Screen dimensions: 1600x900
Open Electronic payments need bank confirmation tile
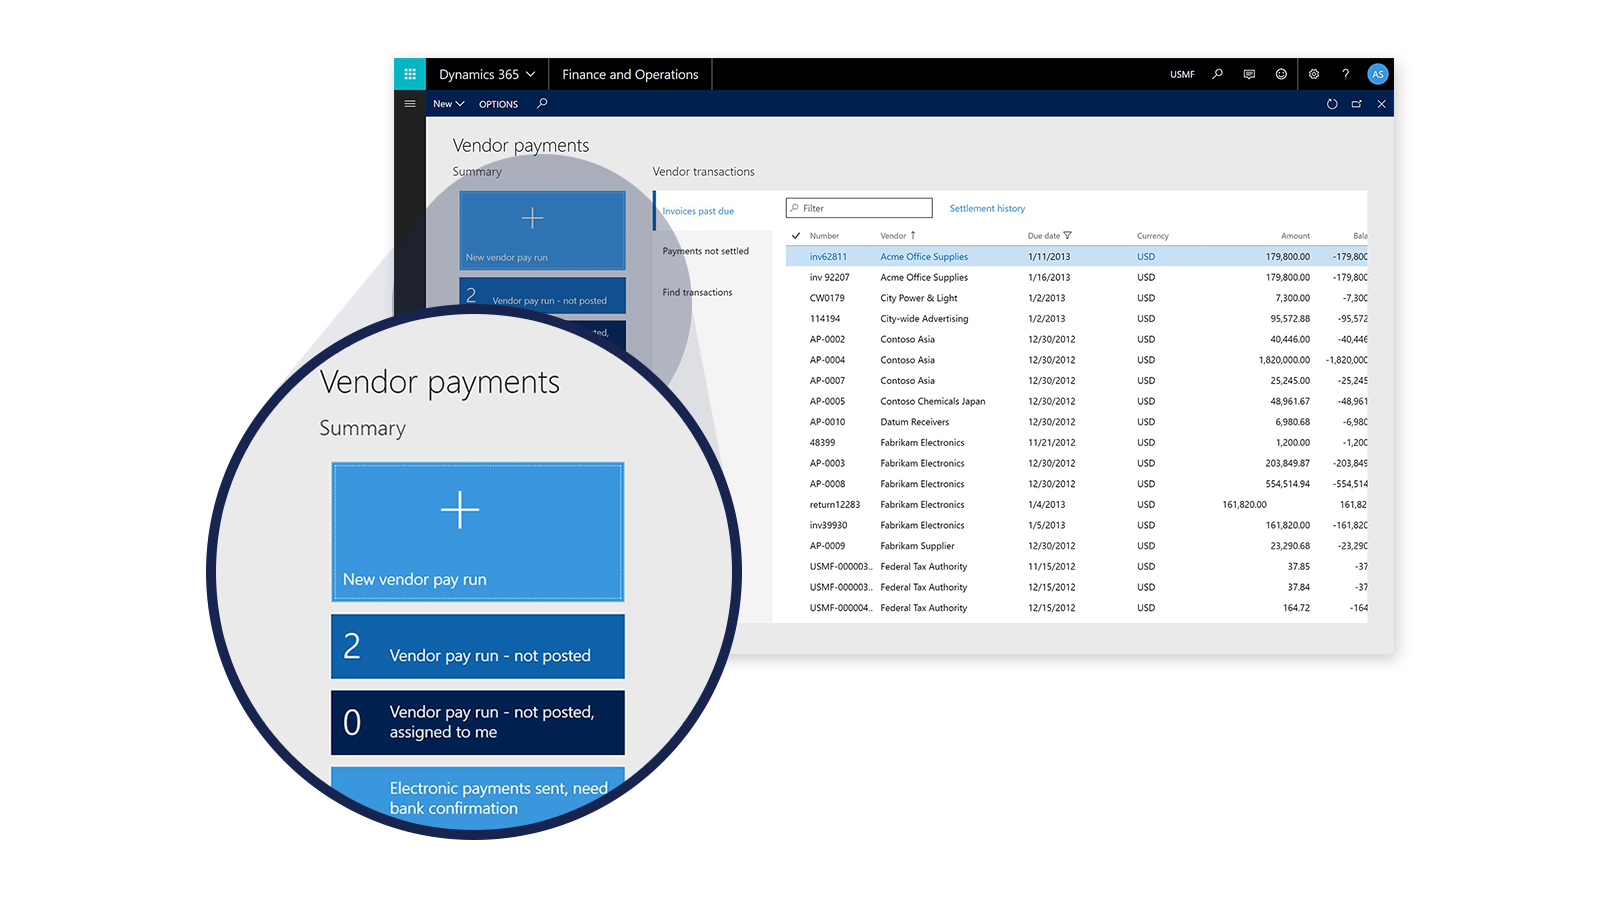(478, 797)
